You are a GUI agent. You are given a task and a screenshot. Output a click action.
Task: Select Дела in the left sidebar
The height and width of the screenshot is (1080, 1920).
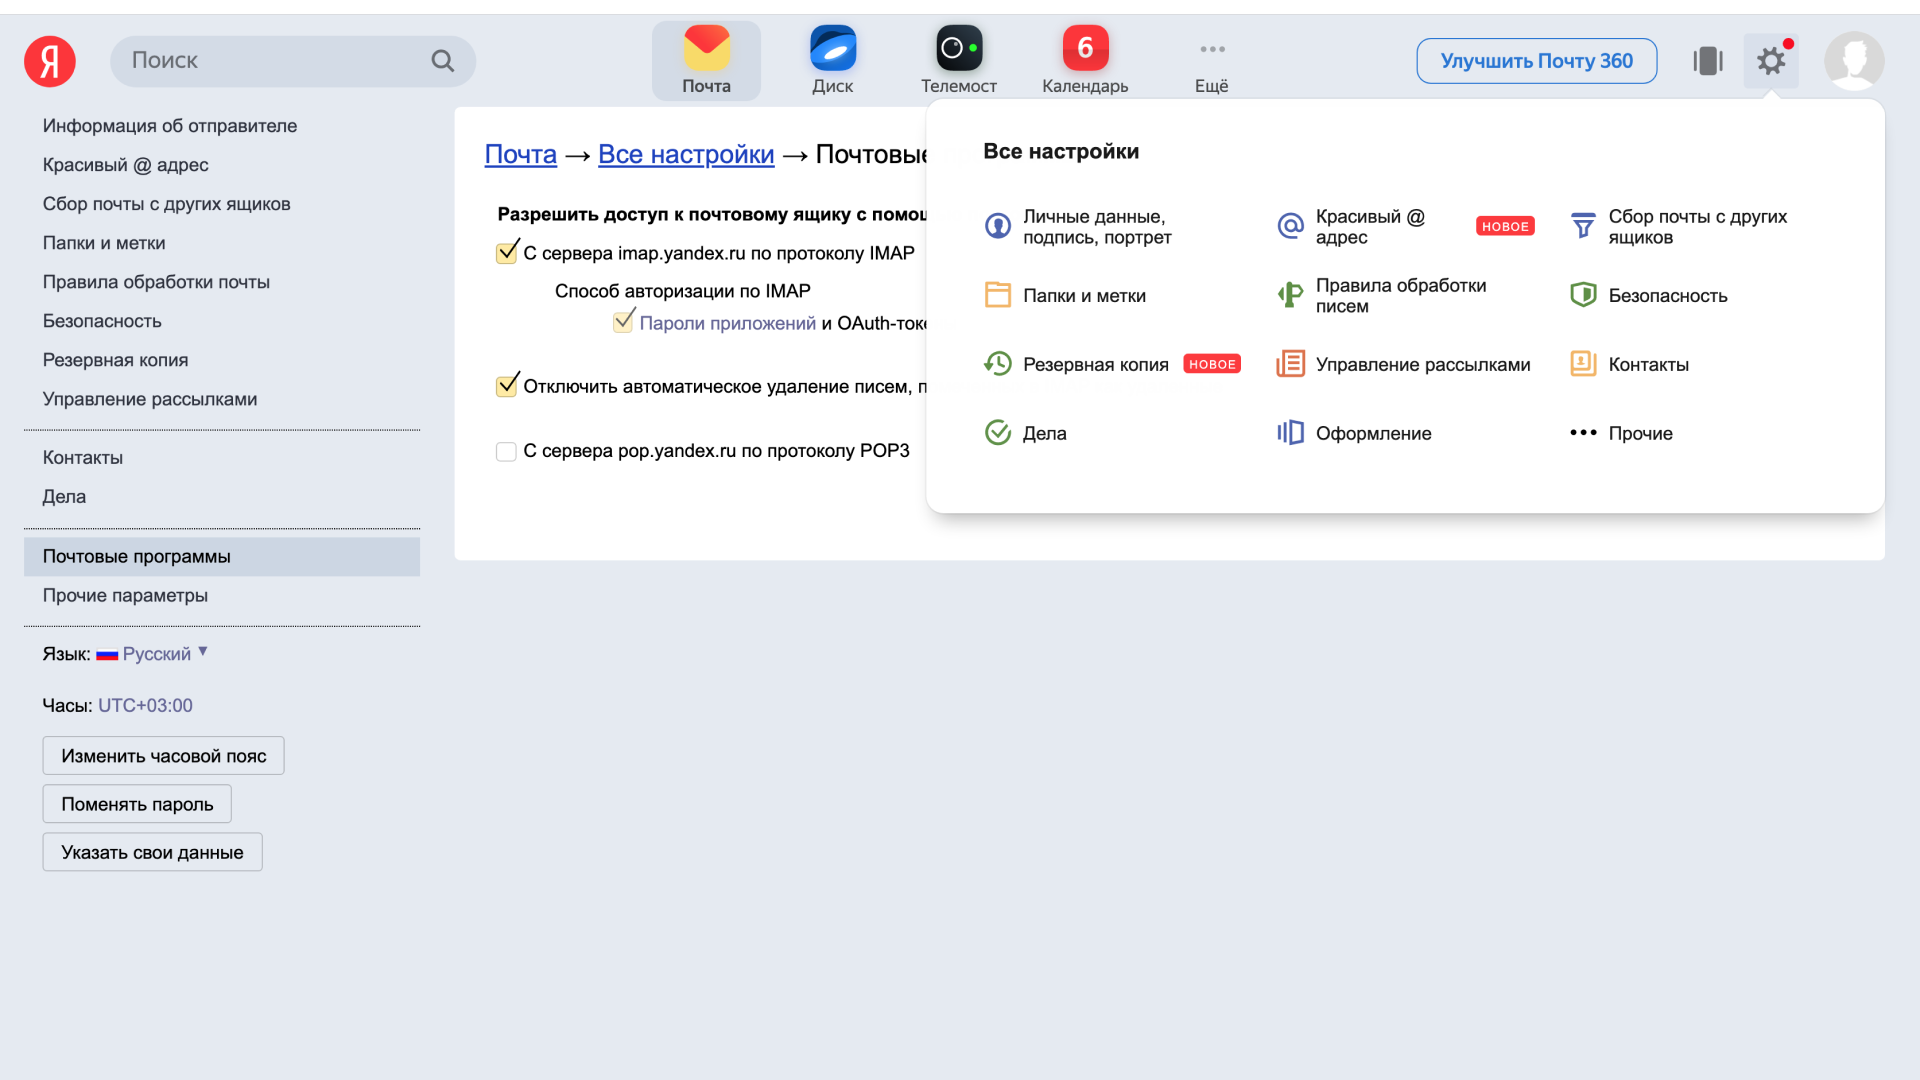(64, 497)
